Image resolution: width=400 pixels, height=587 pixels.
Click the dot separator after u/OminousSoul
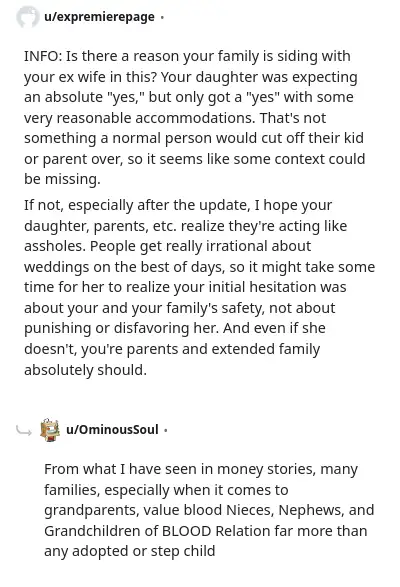click(166, 430)
